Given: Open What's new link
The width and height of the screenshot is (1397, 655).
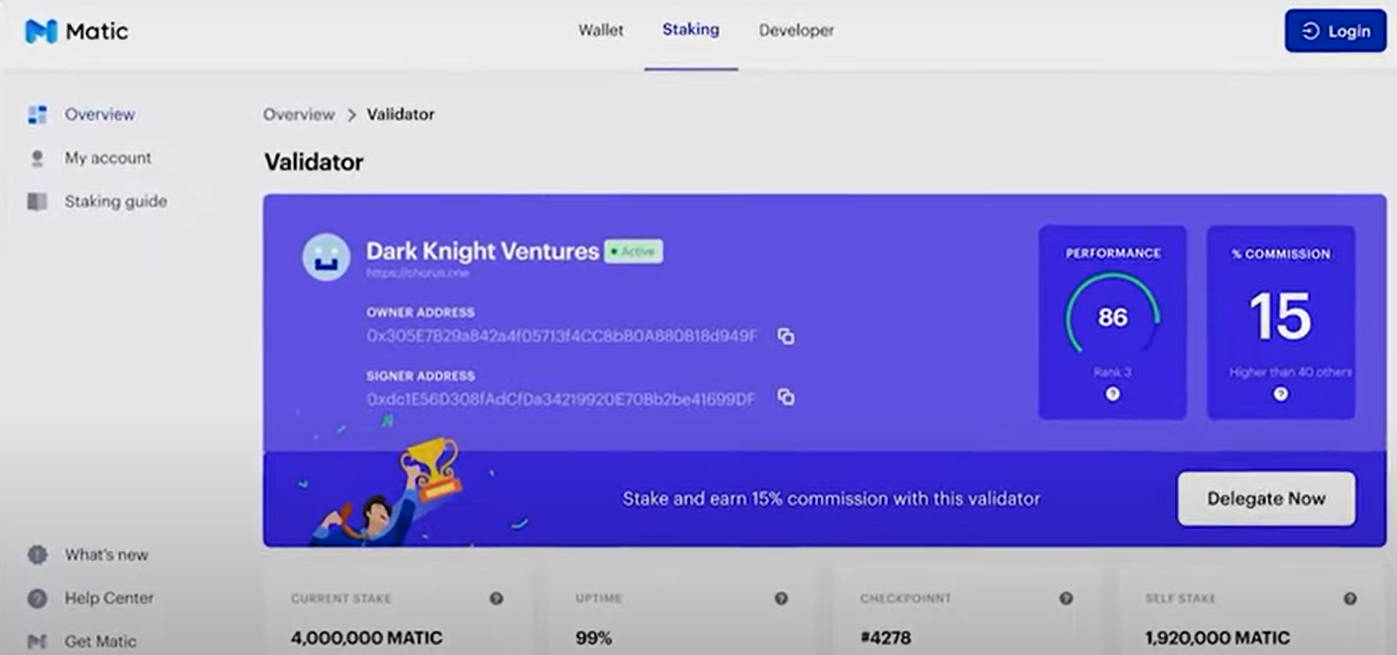Looking at the screenshot, I should [x=107, y=554].
